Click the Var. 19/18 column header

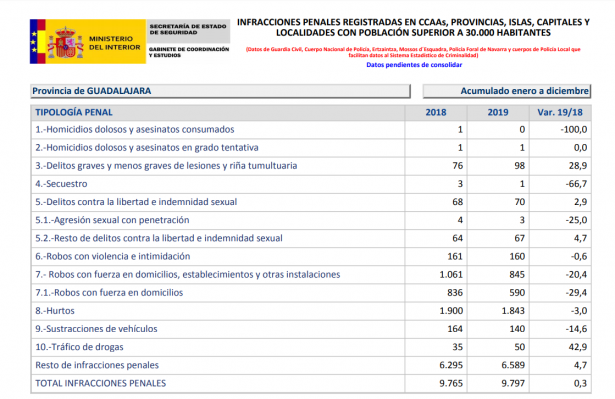[x=560, y=112]
